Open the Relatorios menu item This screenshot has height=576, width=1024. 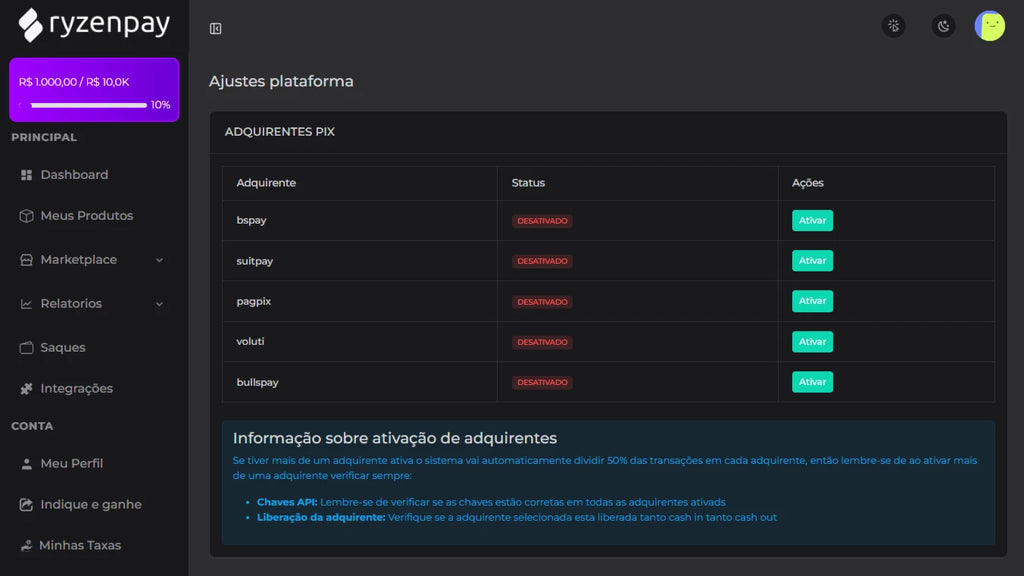[71, 304]
